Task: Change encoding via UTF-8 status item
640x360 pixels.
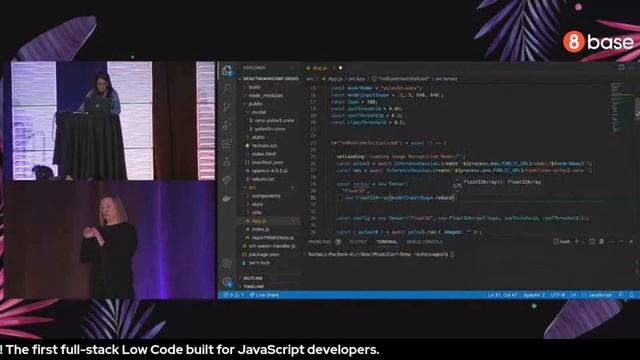Action: [558, 295]
